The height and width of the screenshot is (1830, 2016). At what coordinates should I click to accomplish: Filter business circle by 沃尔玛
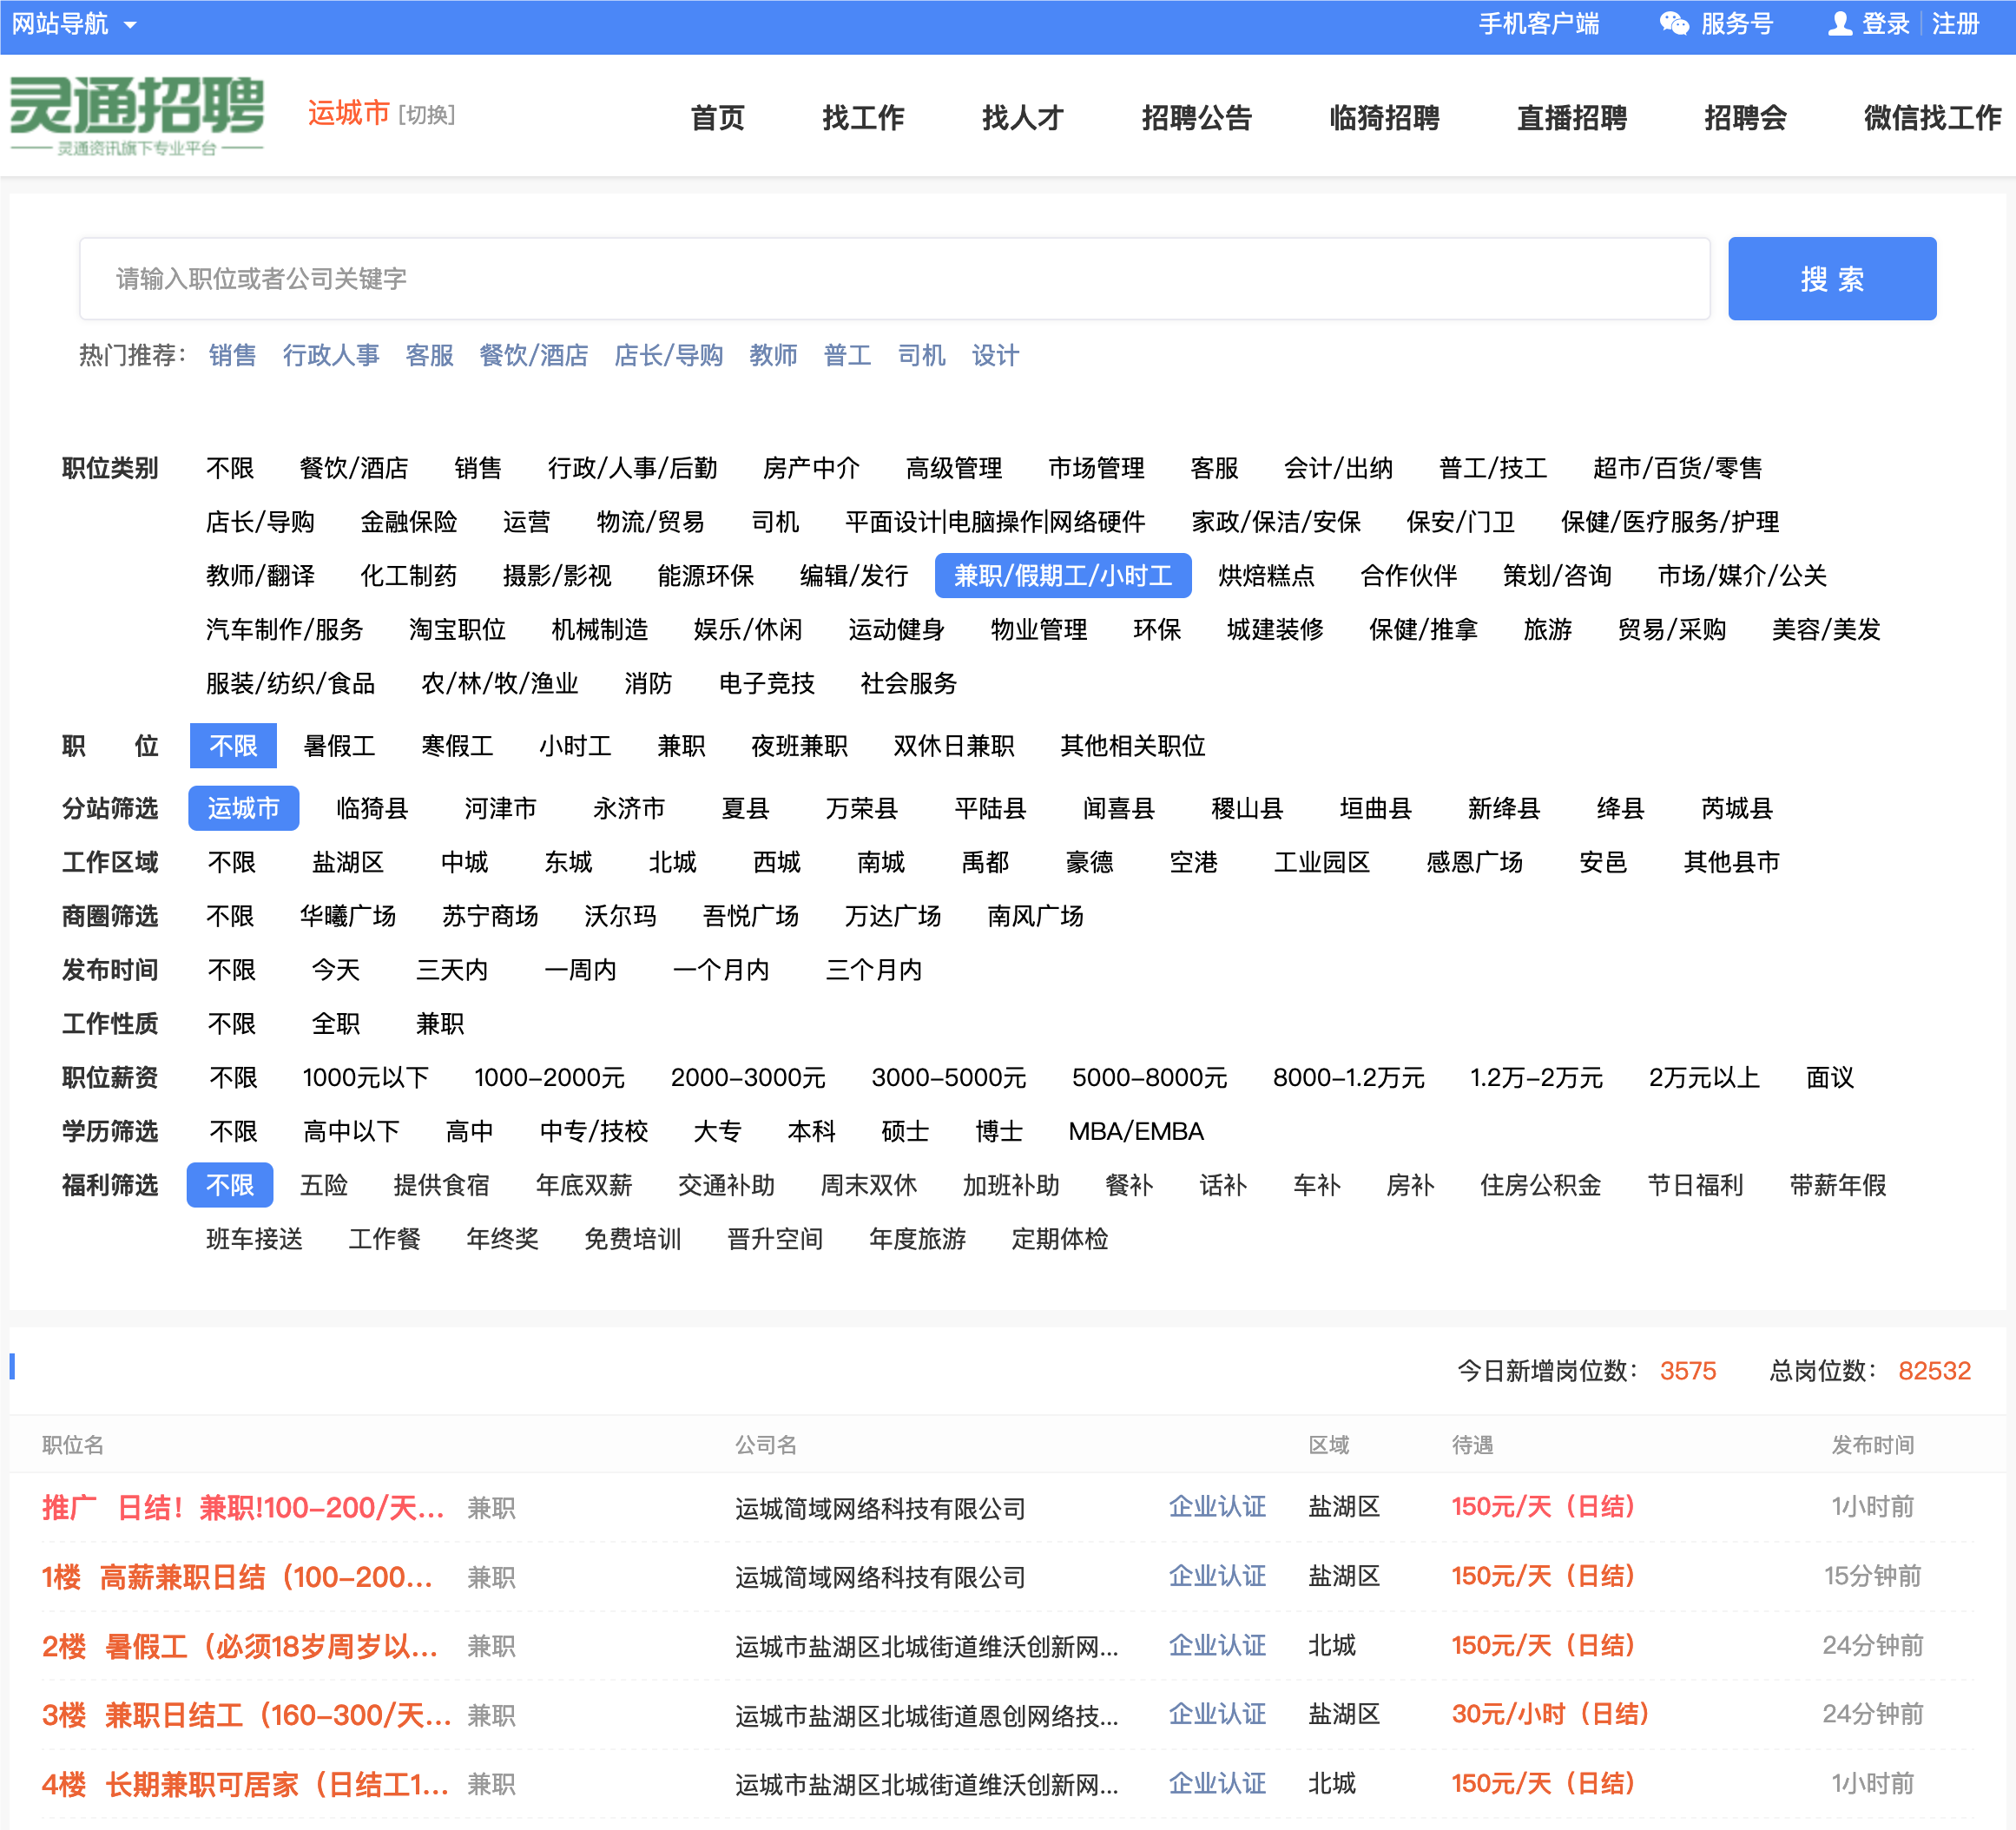pos(620,916)
